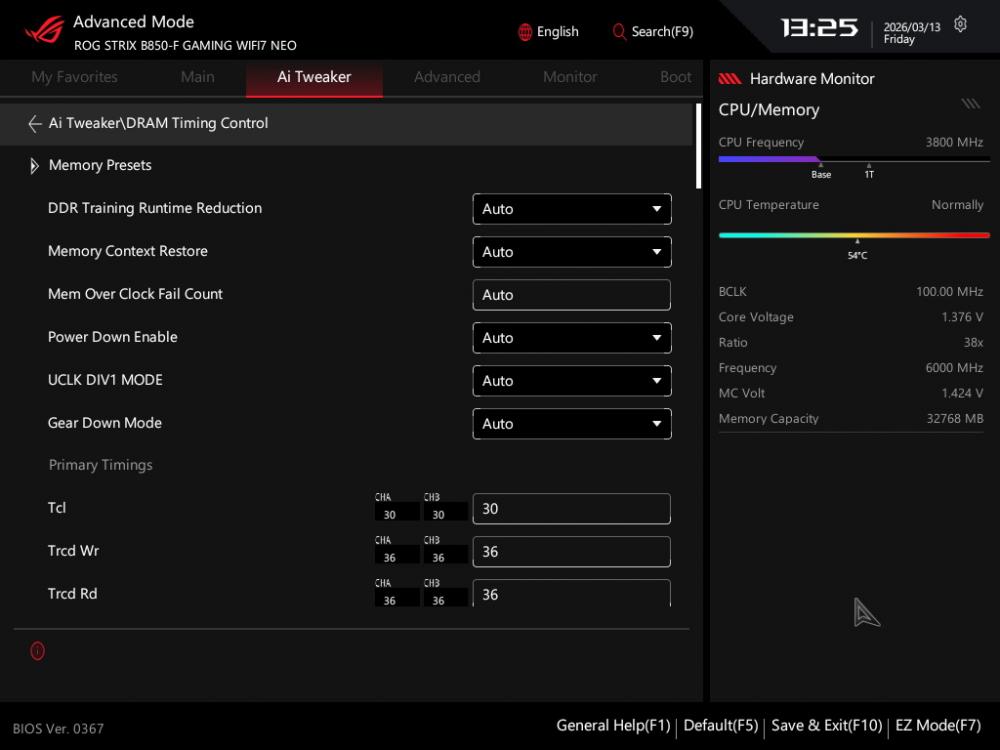
Task: Open DDR Training Runtime Reduction dropdown
Action: click(x=571, y=209)
